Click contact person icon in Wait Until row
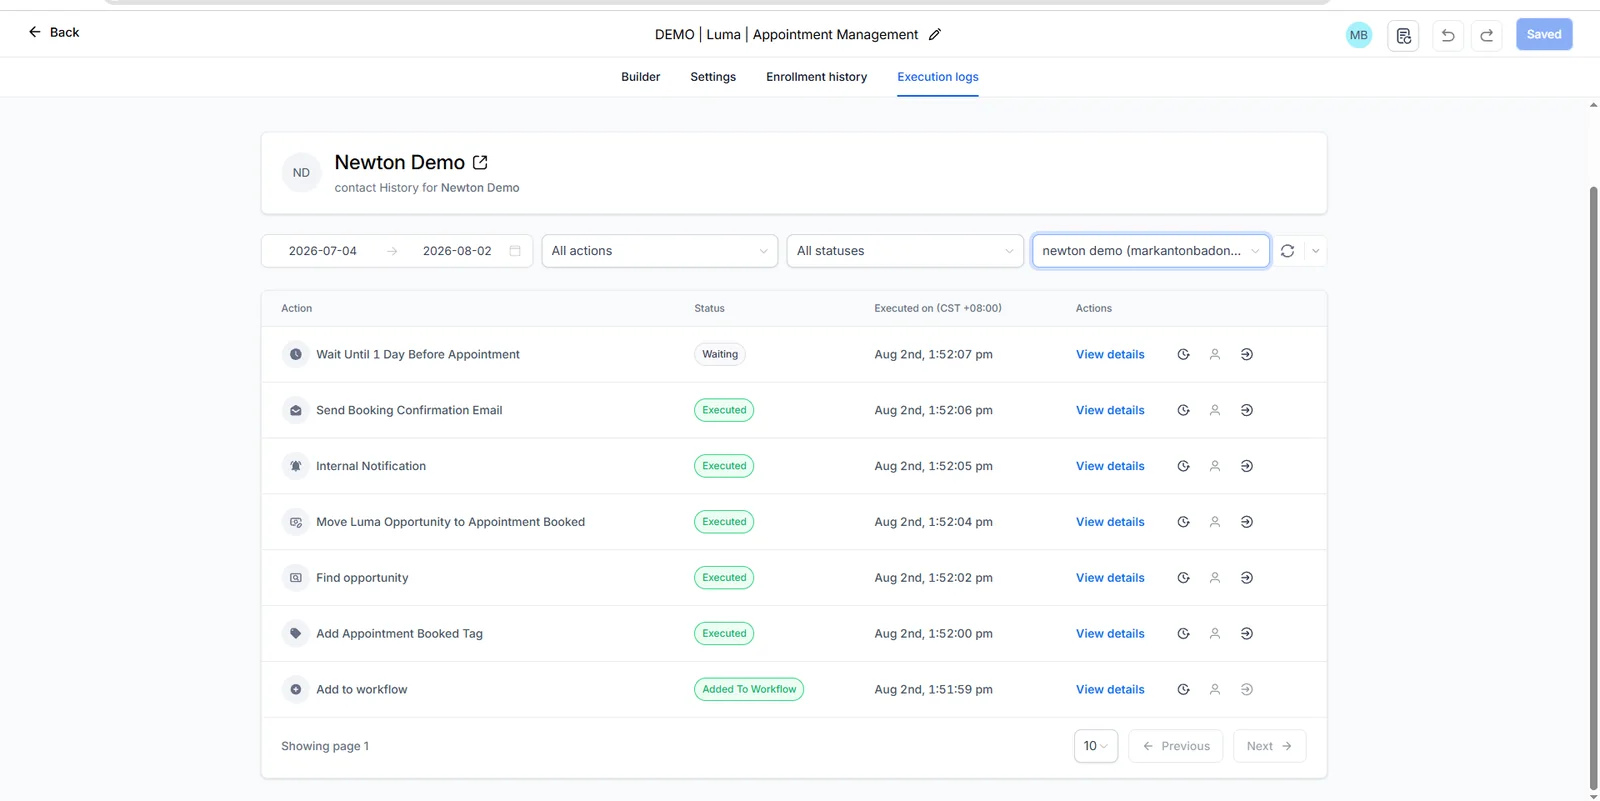This screenshot has width=1600, height=801. pyautogui.click(x=1215, y=355)
